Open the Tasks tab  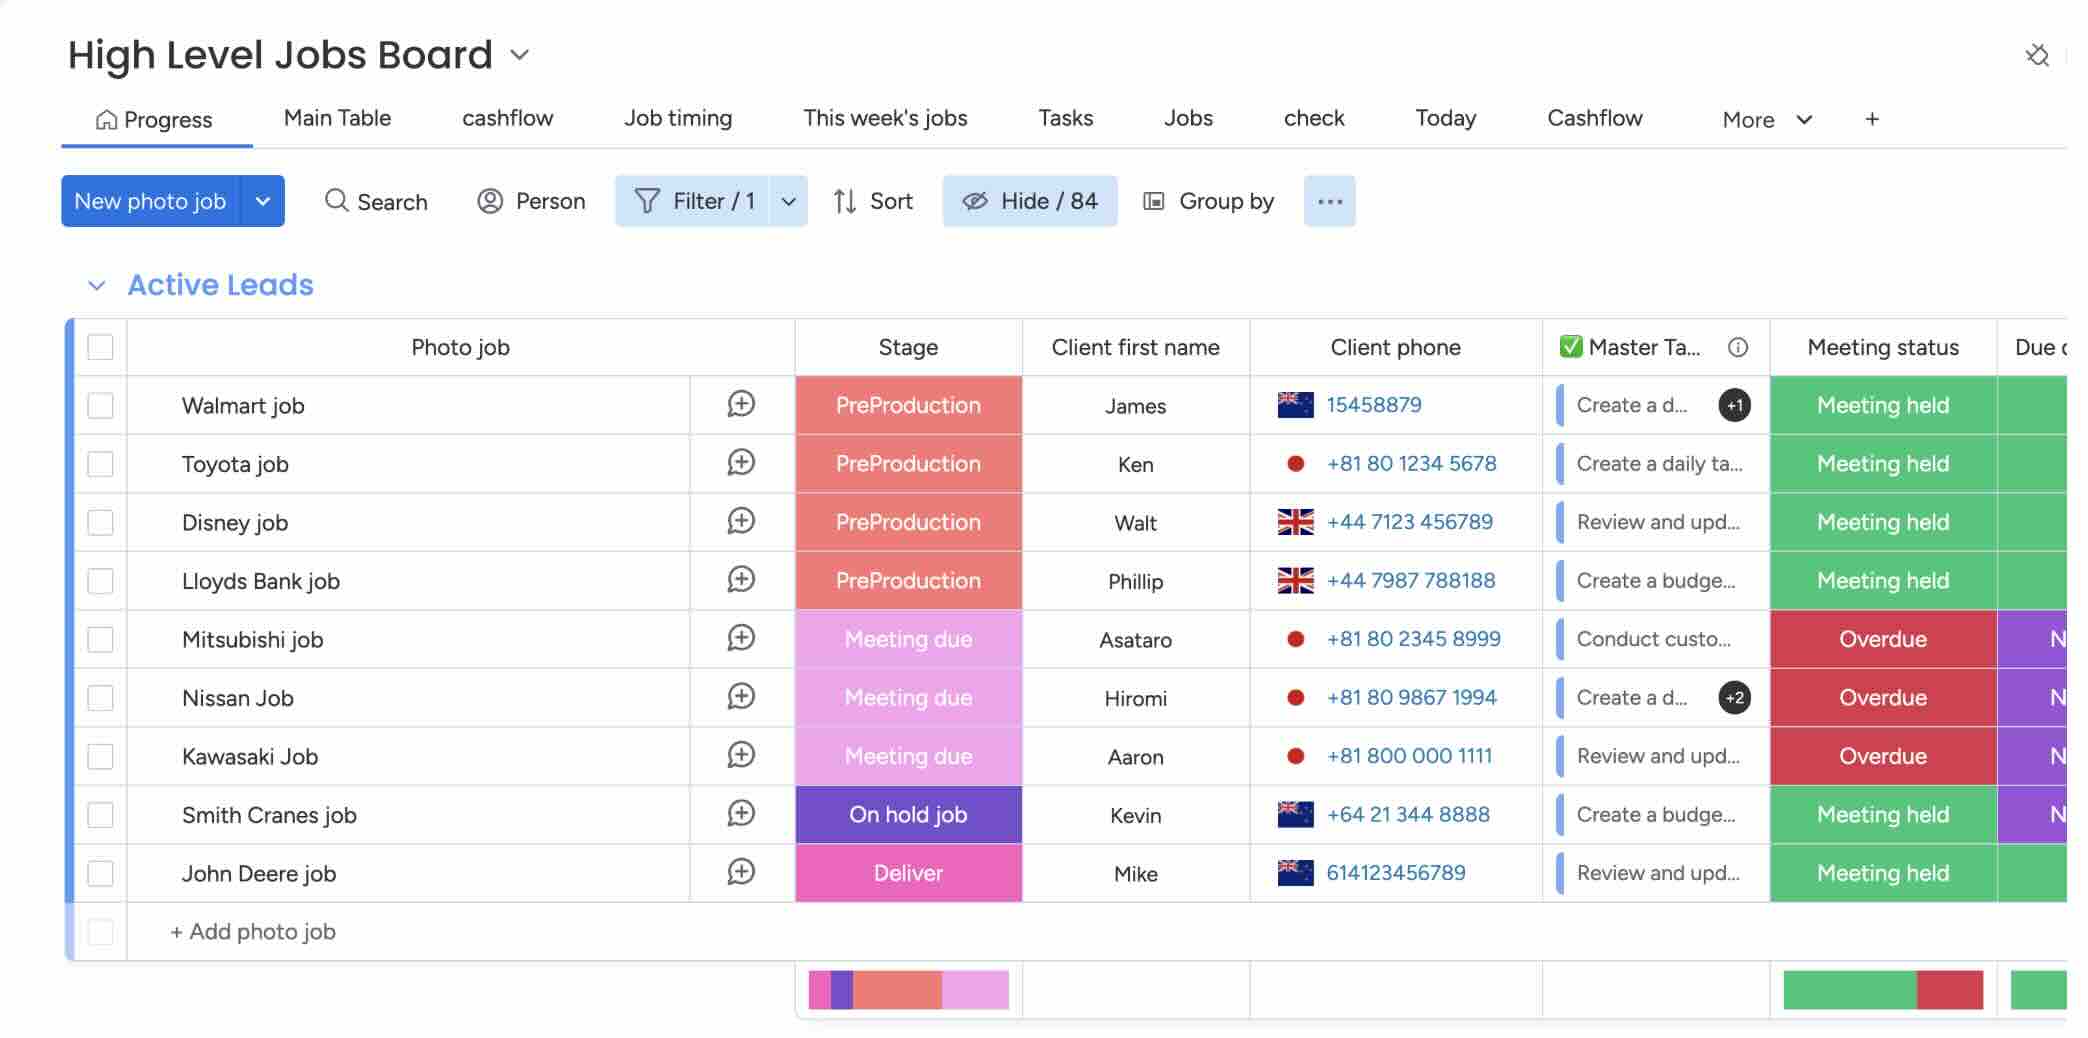click(1065, 118)
